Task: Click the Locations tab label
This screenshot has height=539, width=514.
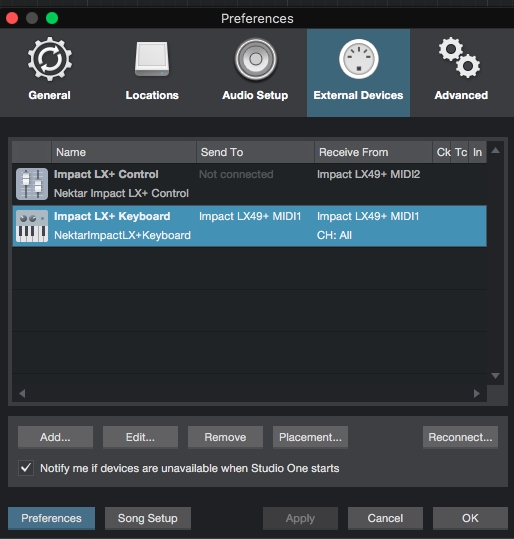Action: (x=152, y=95)
